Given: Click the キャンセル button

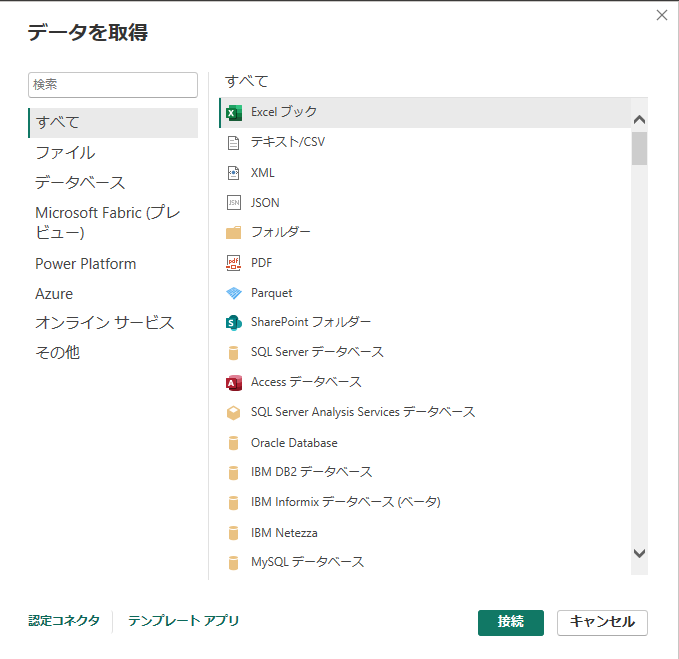Looking at the screenshot, I should coord(602,623).
